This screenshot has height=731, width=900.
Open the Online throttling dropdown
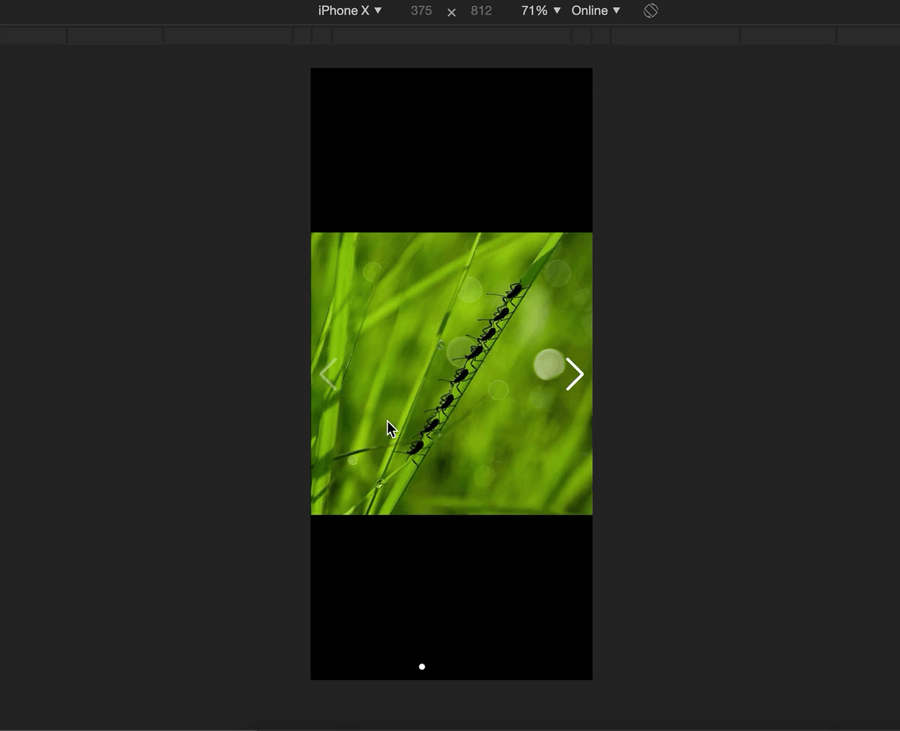[x=595, y=10]
